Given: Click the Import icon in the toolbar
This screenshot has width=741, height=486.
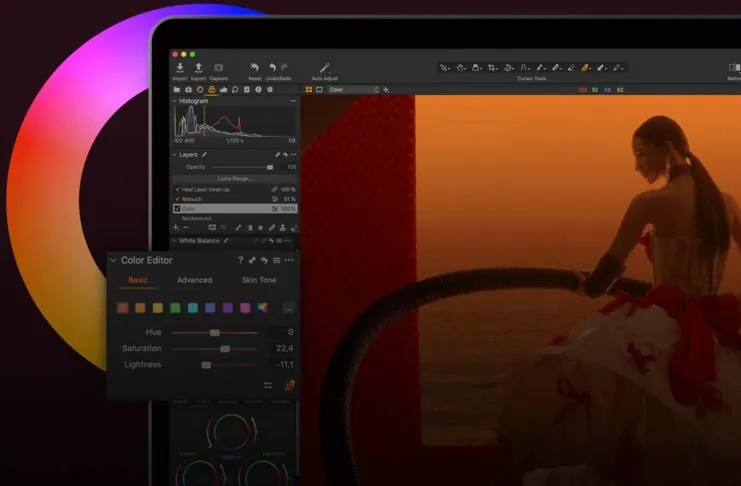Looking at the screenshot, I should coord(180,68).
